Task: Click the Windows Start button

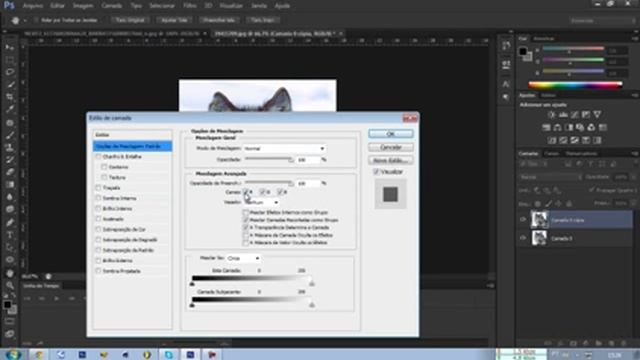Action: (x=13, y=354)
